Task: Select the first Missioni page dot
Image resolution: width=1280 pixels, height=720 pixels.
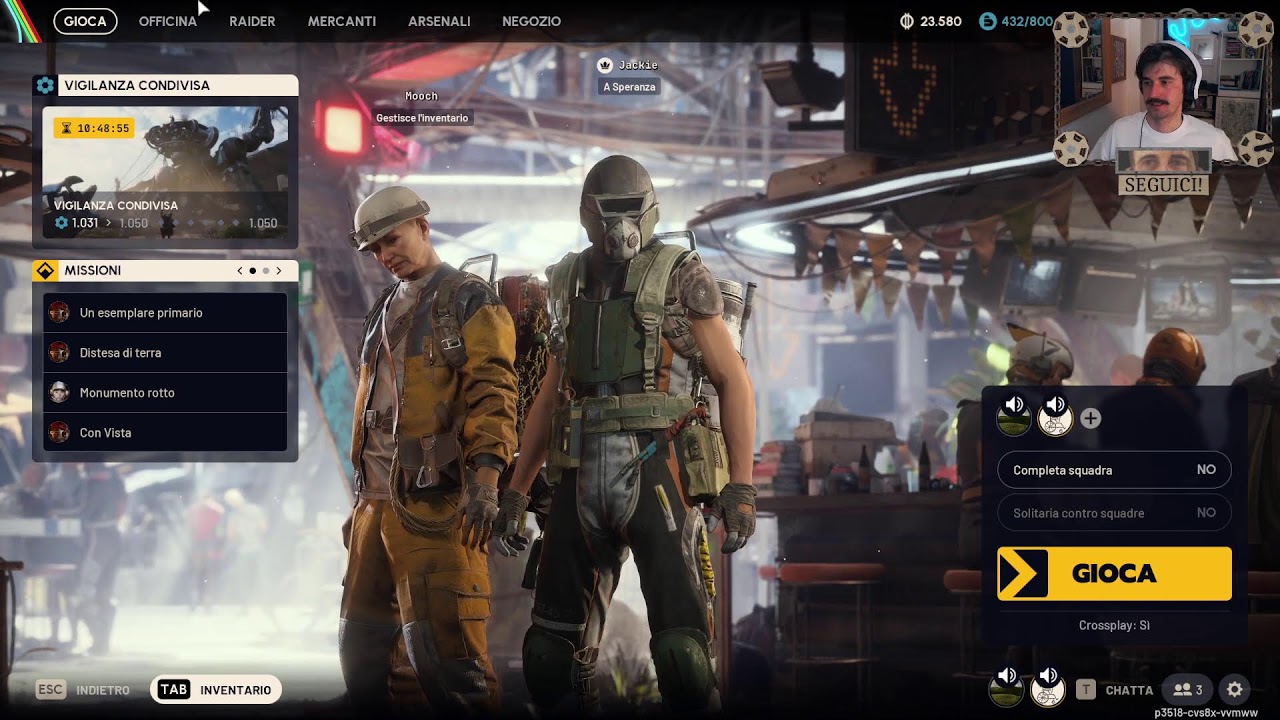Action: pyautogui.click(x=252, y=270)
